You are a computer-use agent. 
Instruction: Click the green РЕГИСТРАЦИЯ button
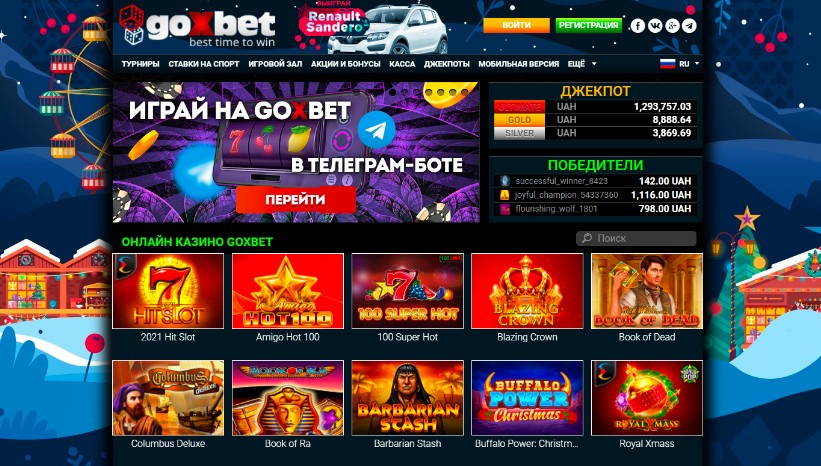(589, 25)
